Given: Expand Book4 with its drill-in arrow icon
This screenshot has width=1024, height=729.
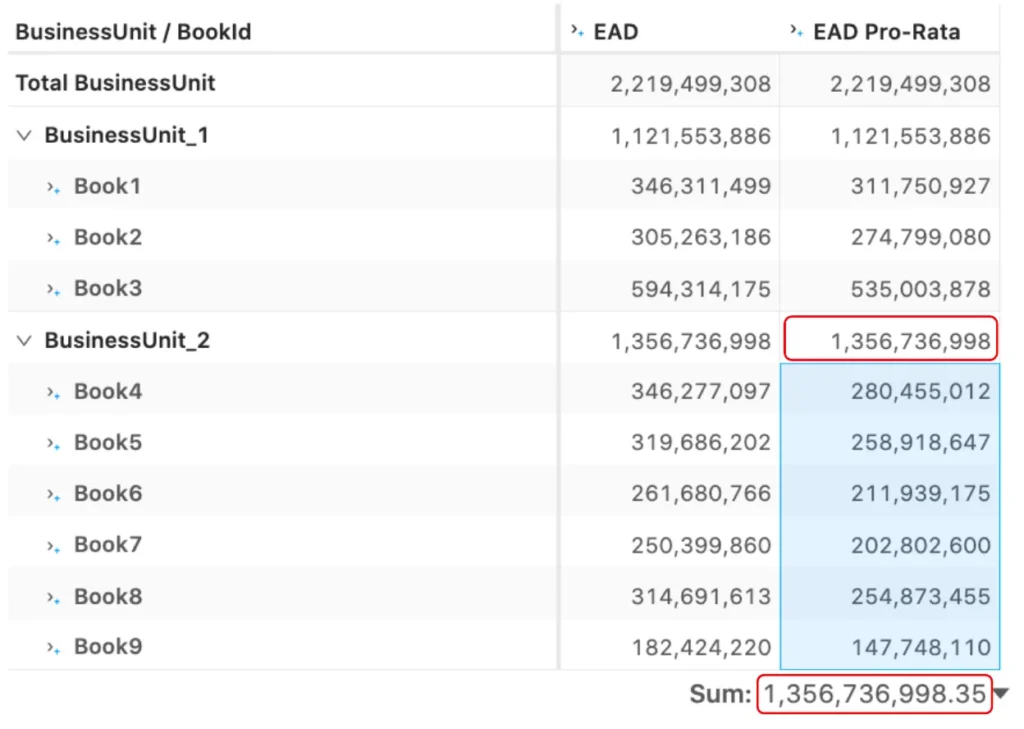Looking at the screenshot, I should pos(54,393).
